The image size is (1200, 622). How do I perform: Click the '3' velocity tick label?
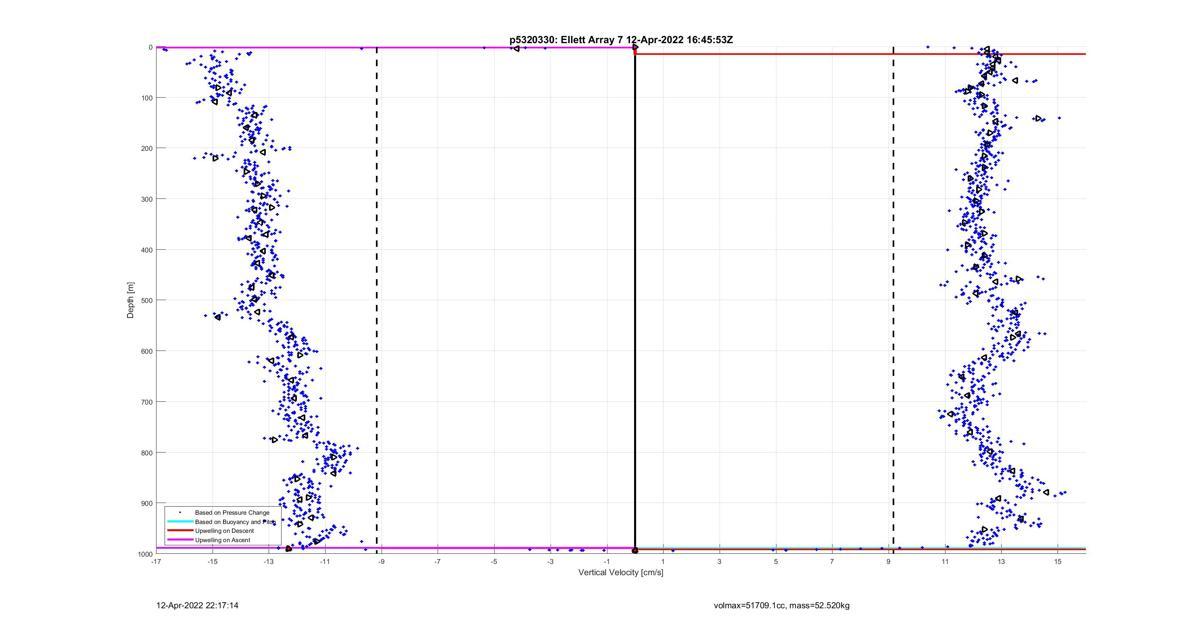(719, 562)
